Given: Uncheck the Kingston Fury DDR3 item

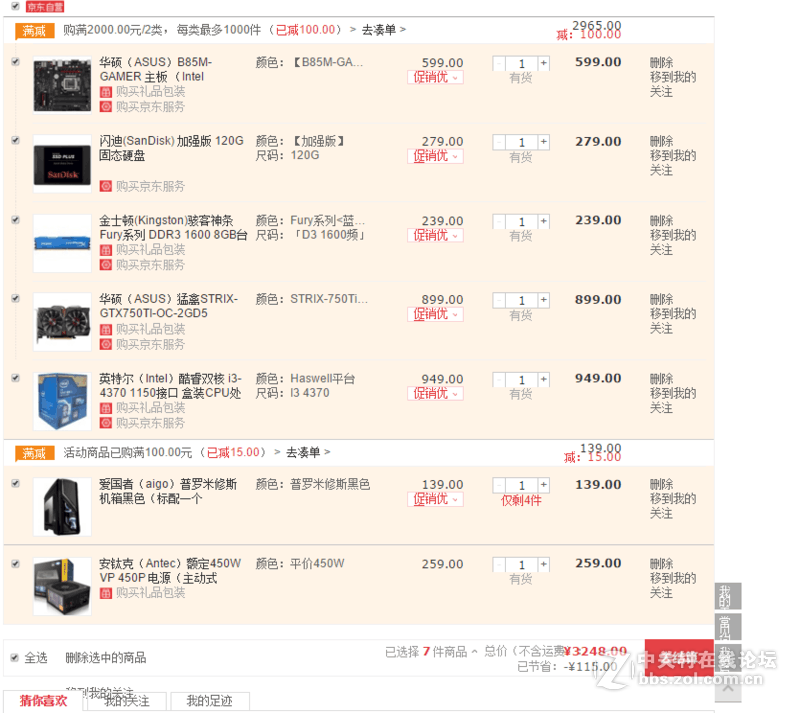Looking at the screenshot, I should [15, 219].
